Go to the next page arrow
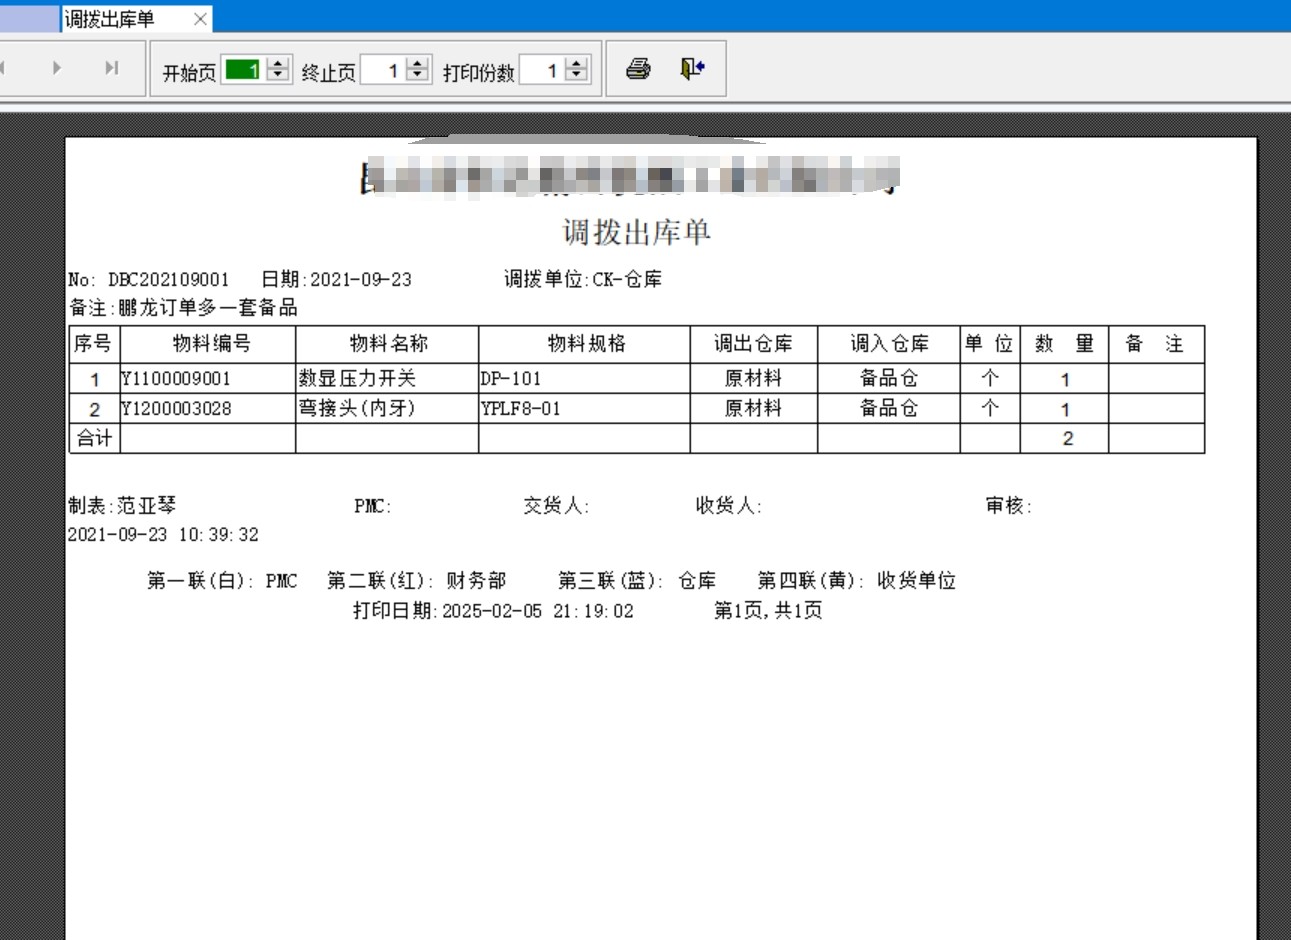Image resolution: width=1291 pixels, height=940 pixels. pyautogui.click(x=57, y=68)
